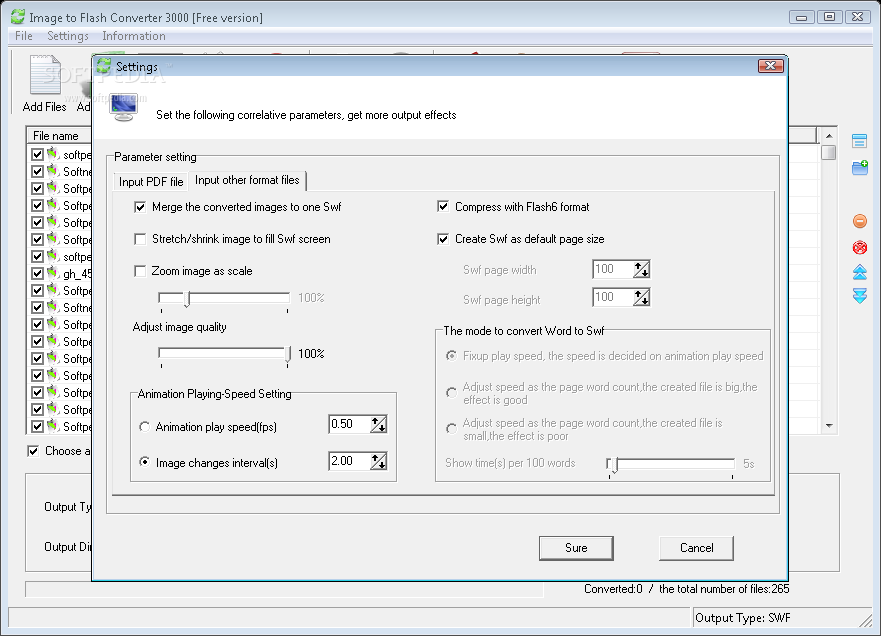Click the Animation play speed 0.50 field
The height and width of the screenshot is (636, 881).
(x=349, y=424)
